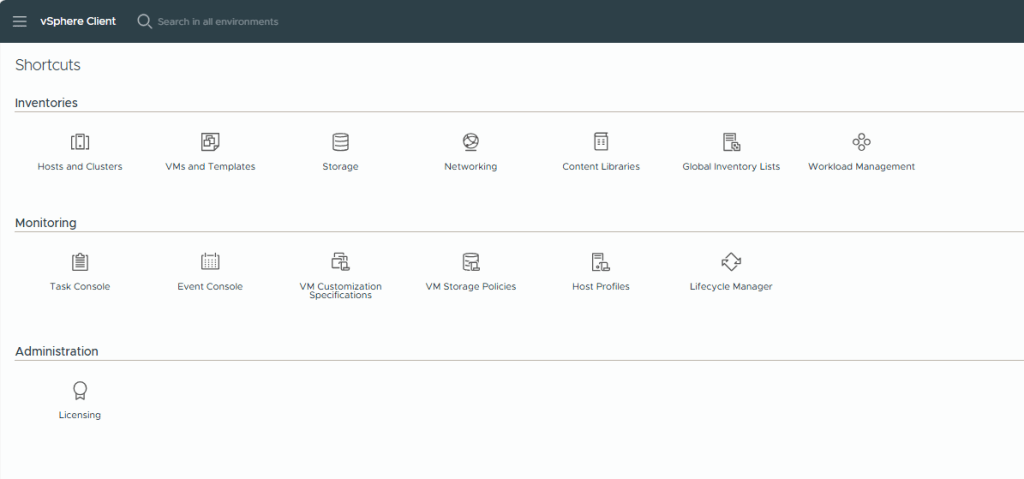Open the VM Storage Policies icon

[x=471, y=262]
